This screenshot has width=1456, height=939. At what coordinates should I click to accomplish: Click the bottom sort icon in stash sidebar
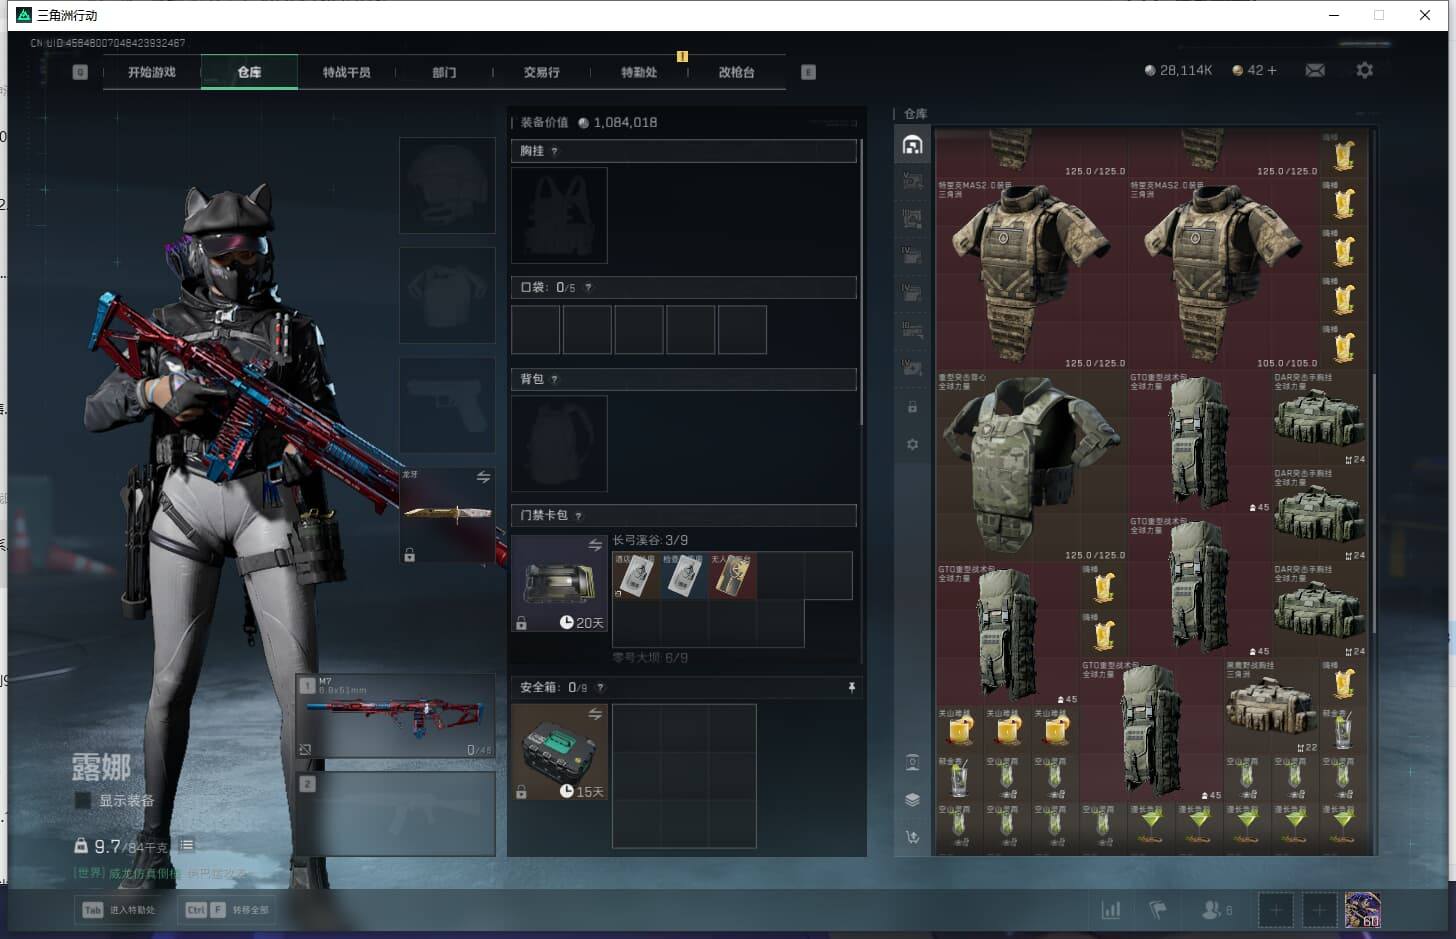click(912, 837)
